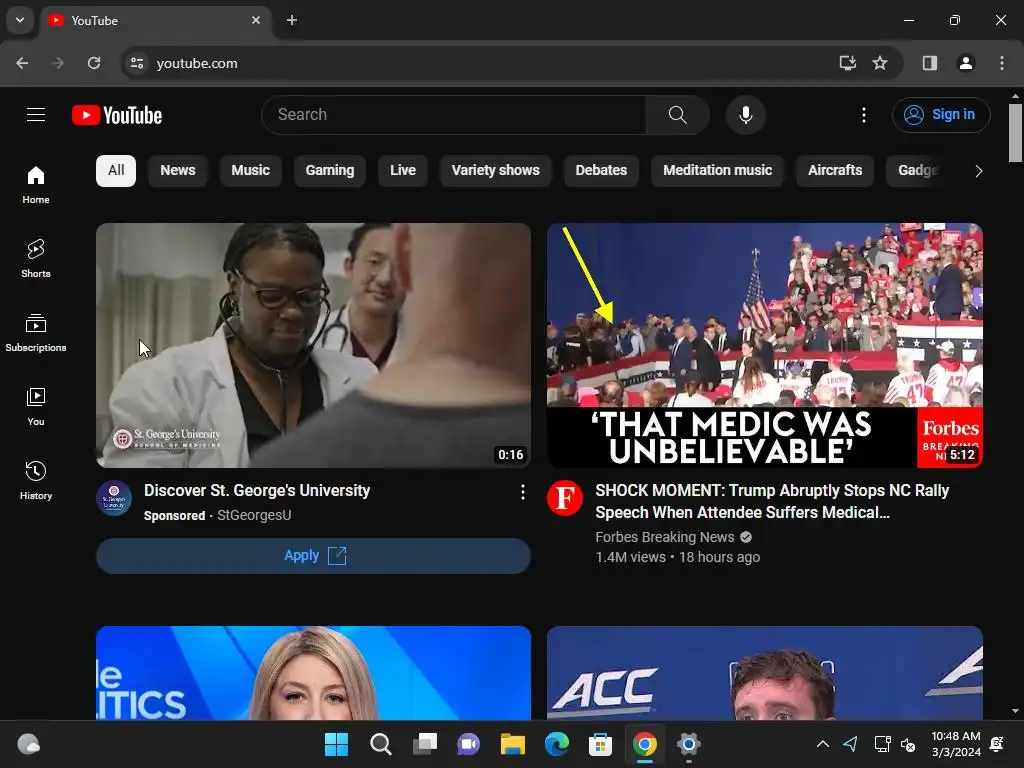Close the YouTube tab
Viewport: 1024px width, 768px height.
tap(256, 20)
